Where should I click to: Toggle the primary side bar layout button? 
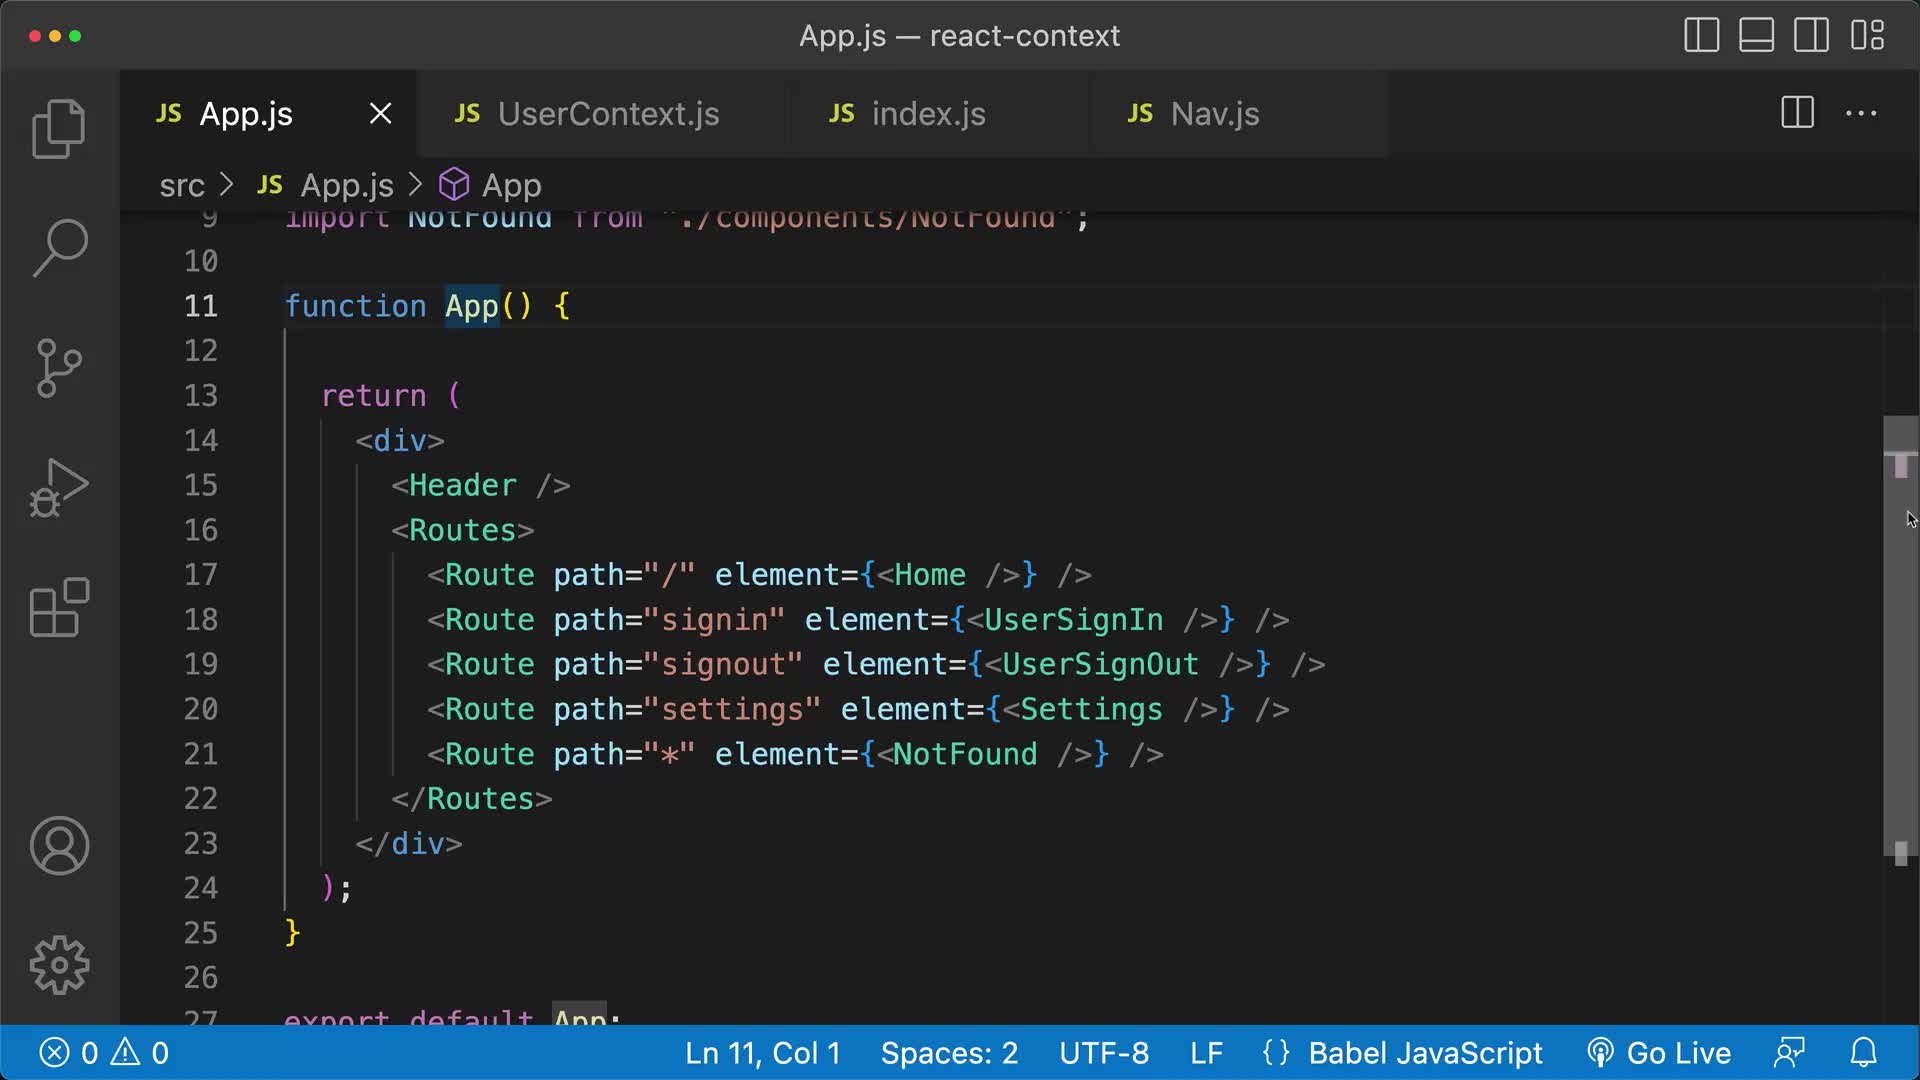1701,35
